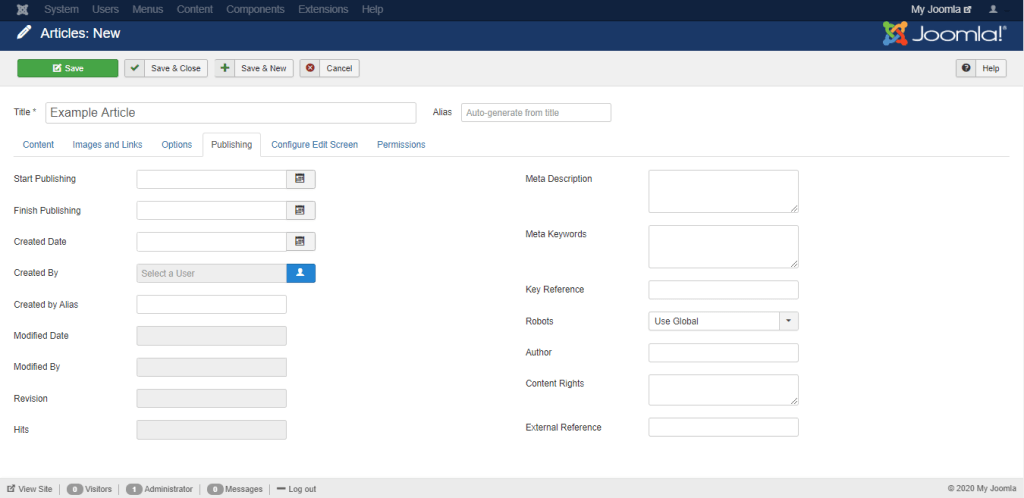Click the View Site link

(29, 489)
